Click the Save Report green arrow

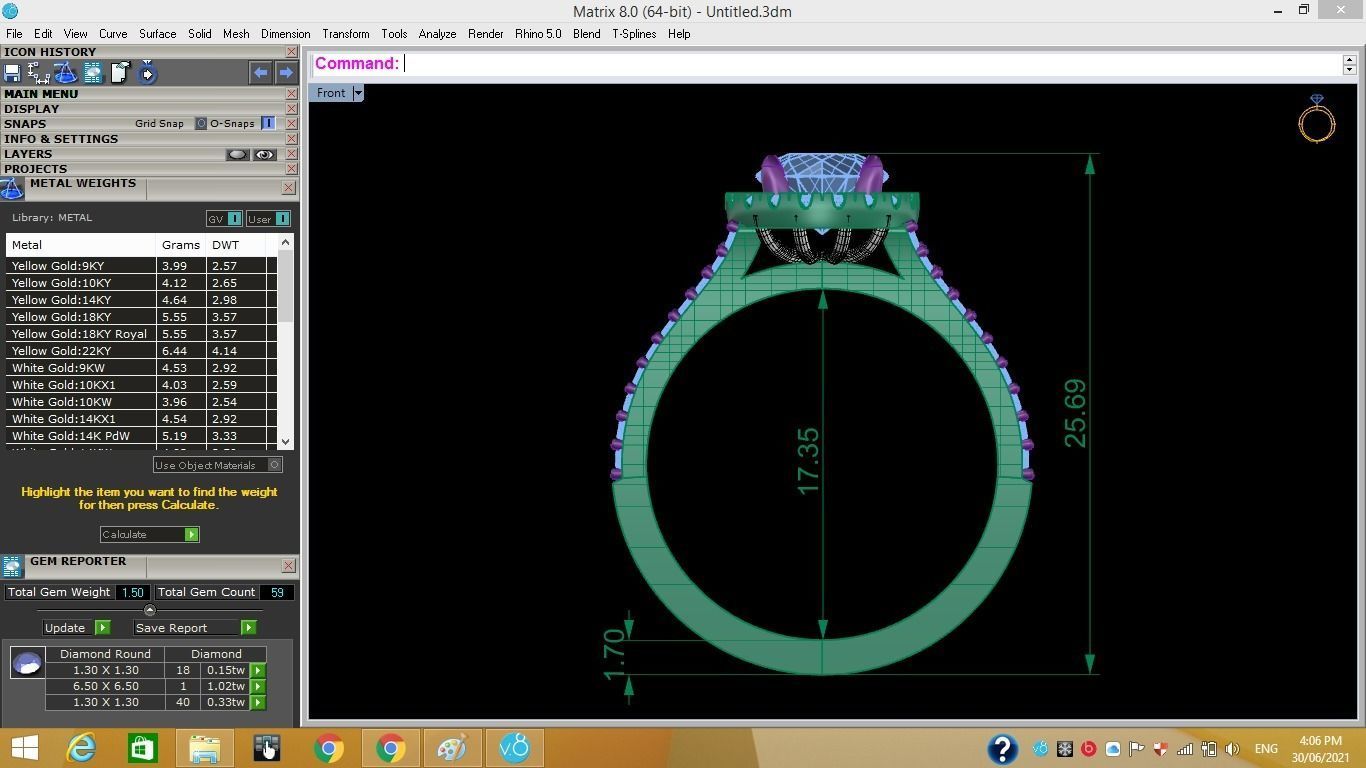click(x=248, y=628)
